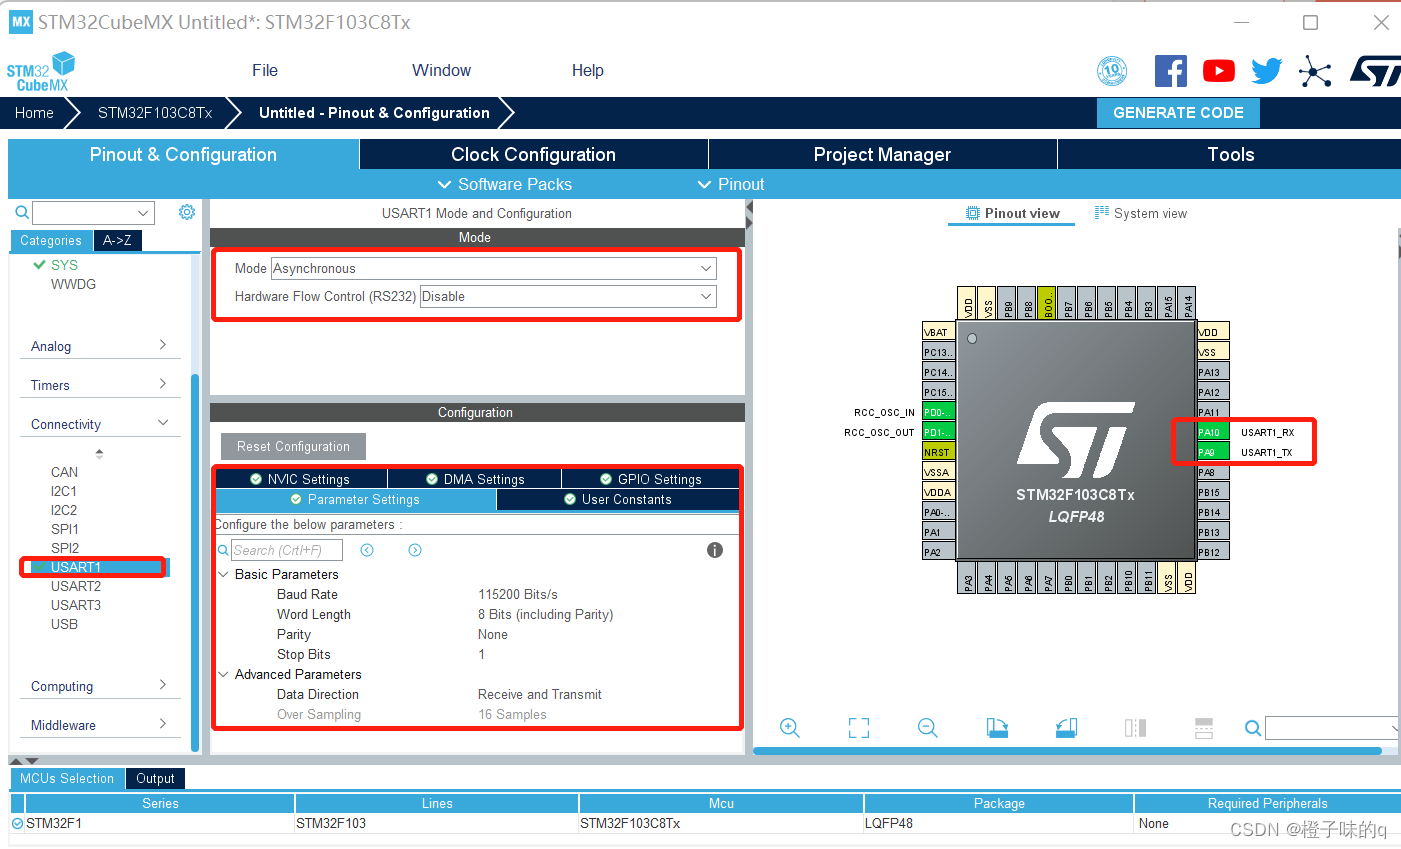1401x849 pixels.
Task: Open the Help menu
Action: click(x=588, y=70)
